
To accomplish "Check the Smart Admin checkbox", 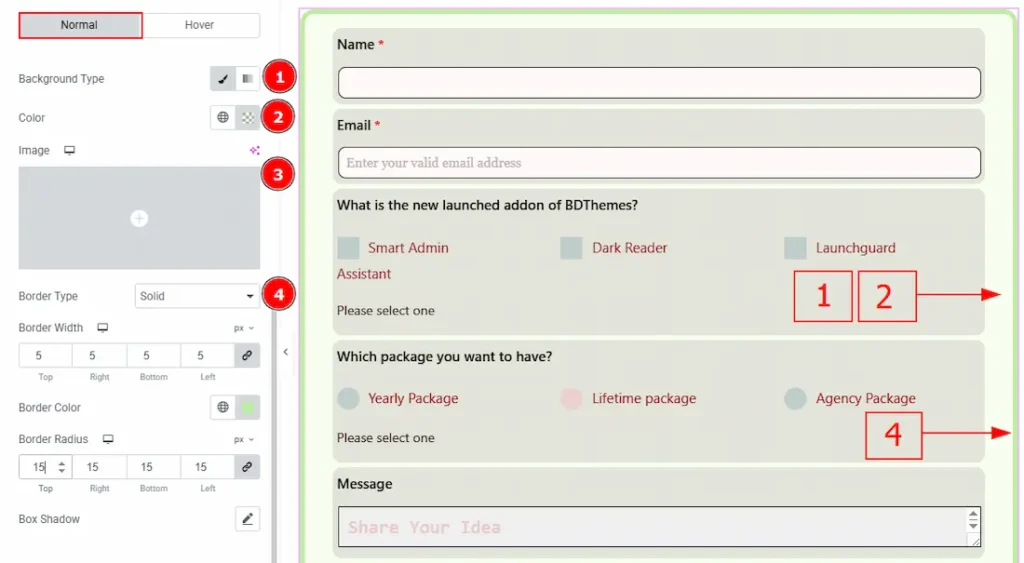I will 348,248.
